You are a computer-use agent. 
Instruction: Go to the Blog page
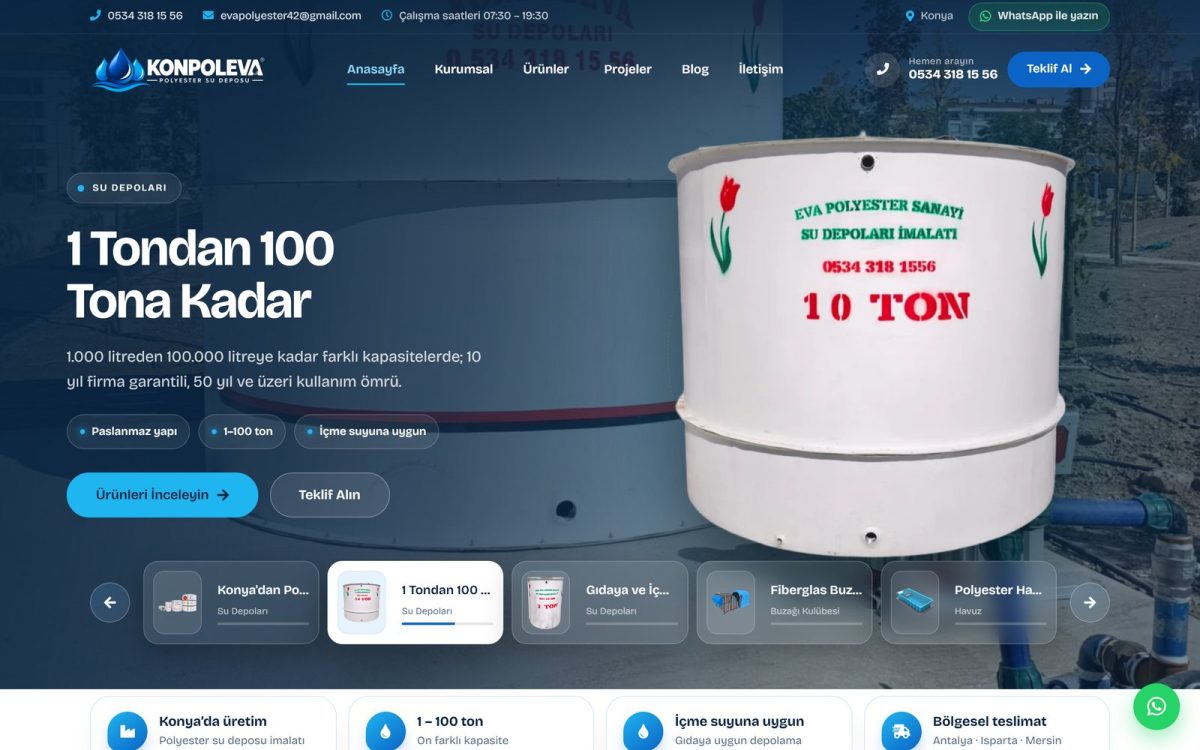tap(695, 69)
